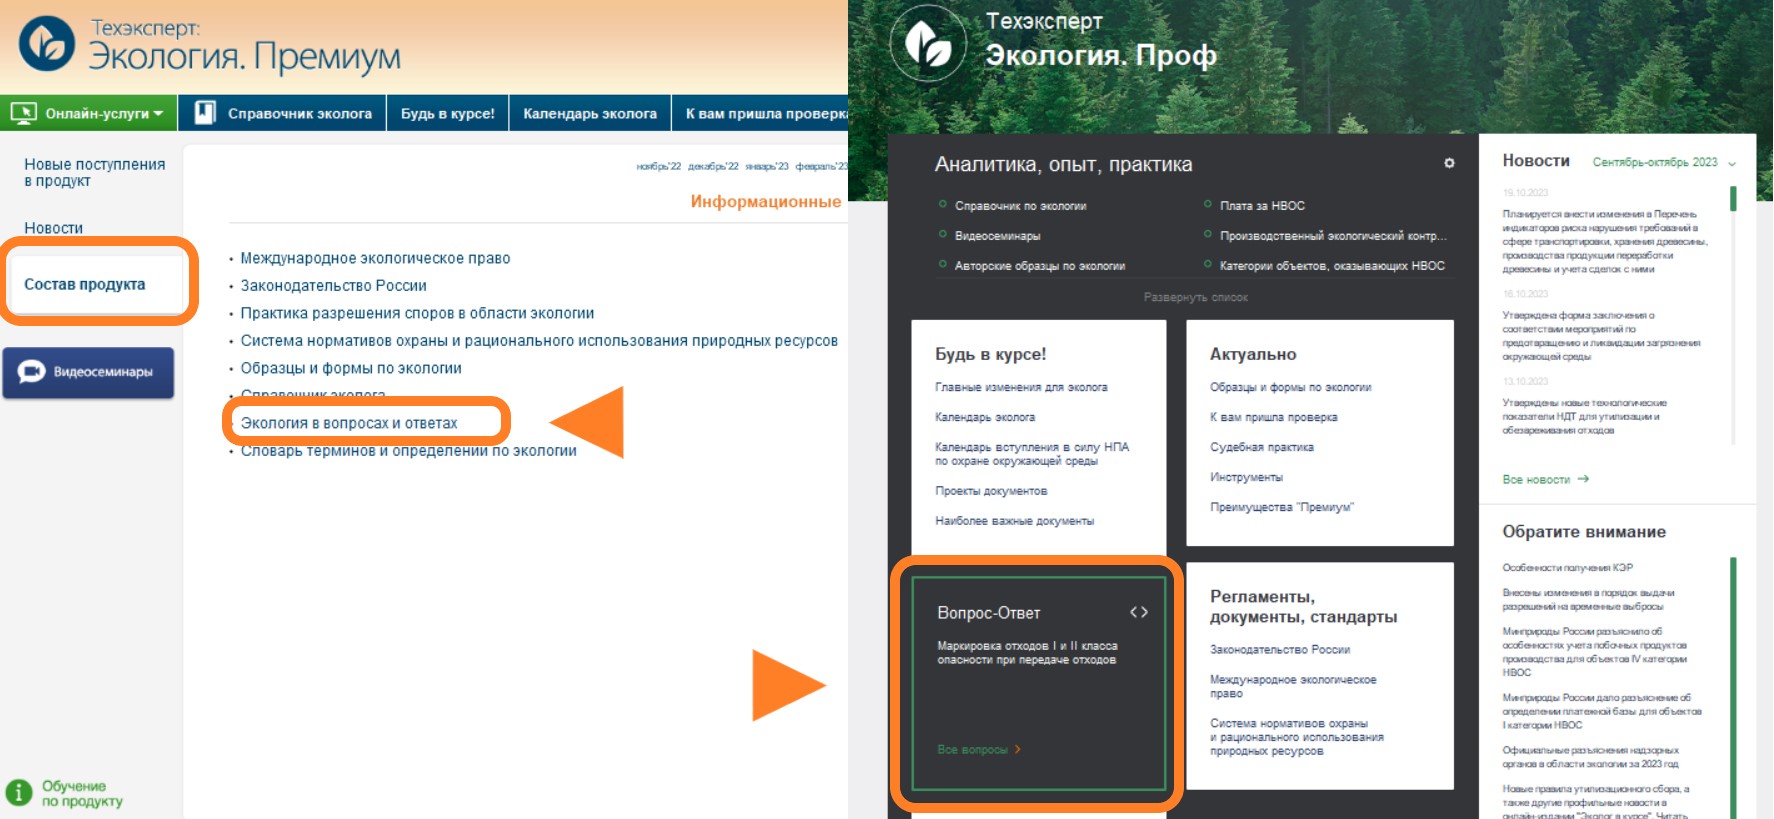The height and width of the screenshot is (819, 1774).
Task: Open Международное экологическое право link
Action: (375, 258)
